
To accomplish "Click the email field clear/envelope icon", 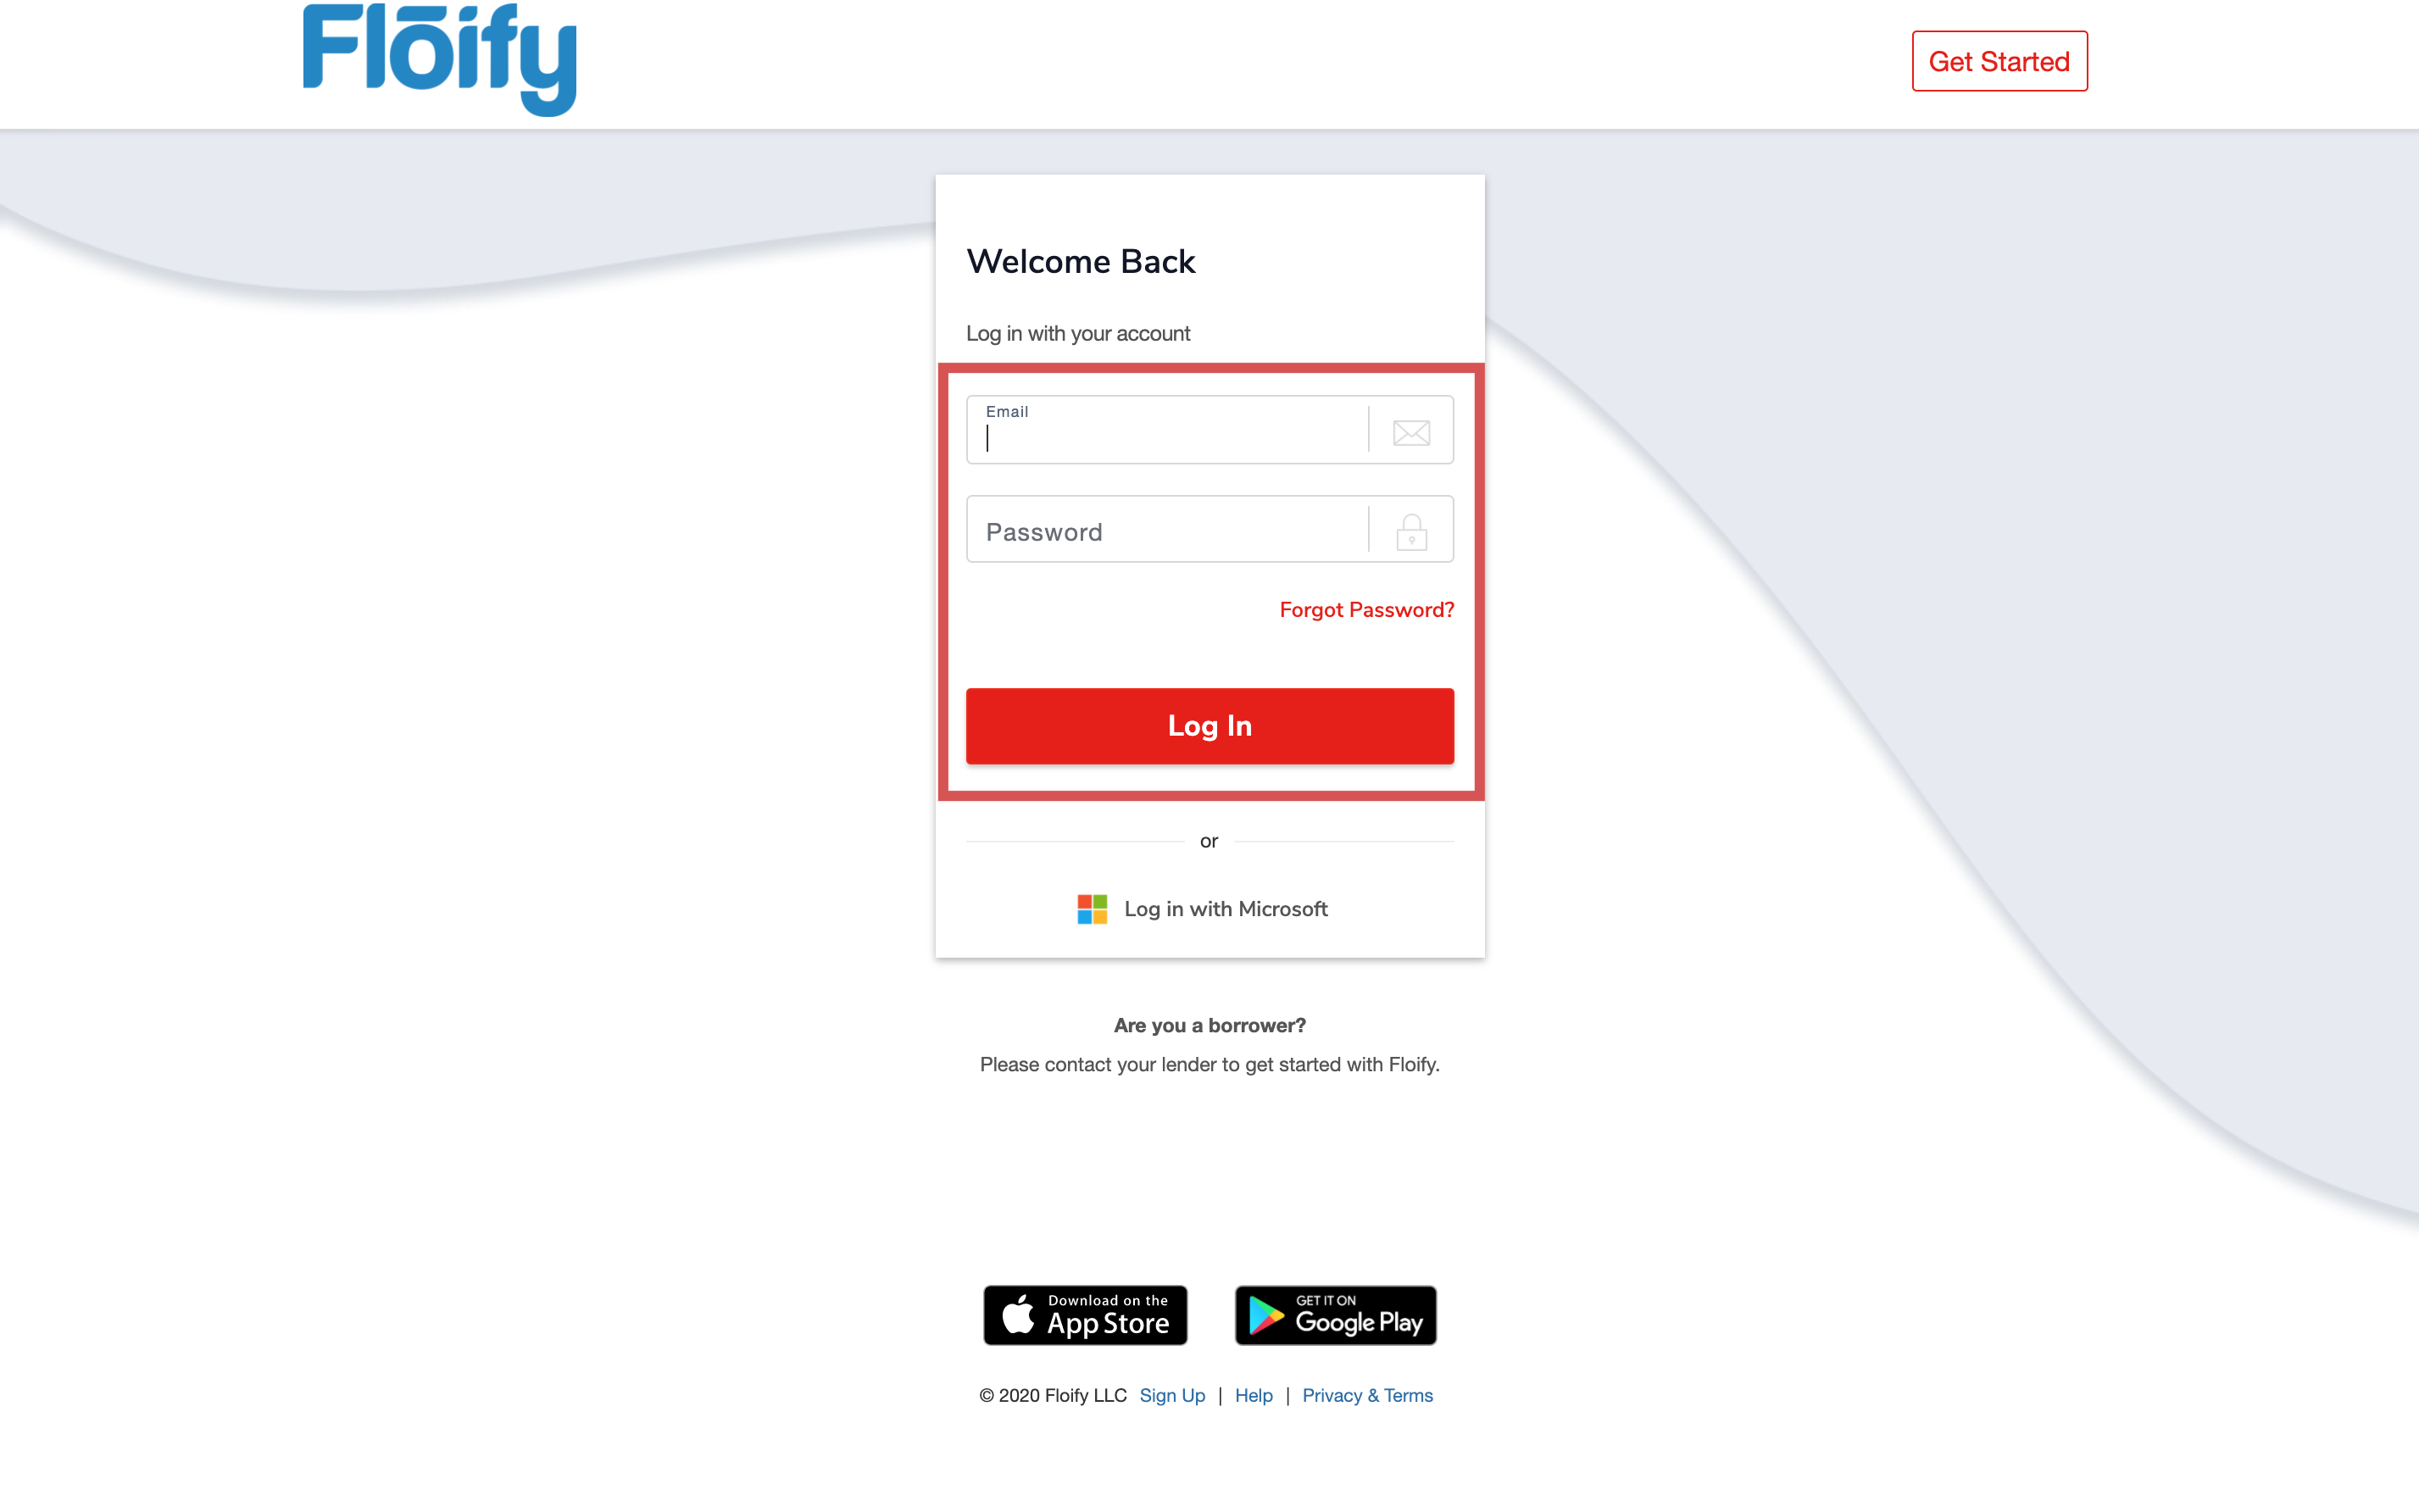I will tap(1410, 432).
